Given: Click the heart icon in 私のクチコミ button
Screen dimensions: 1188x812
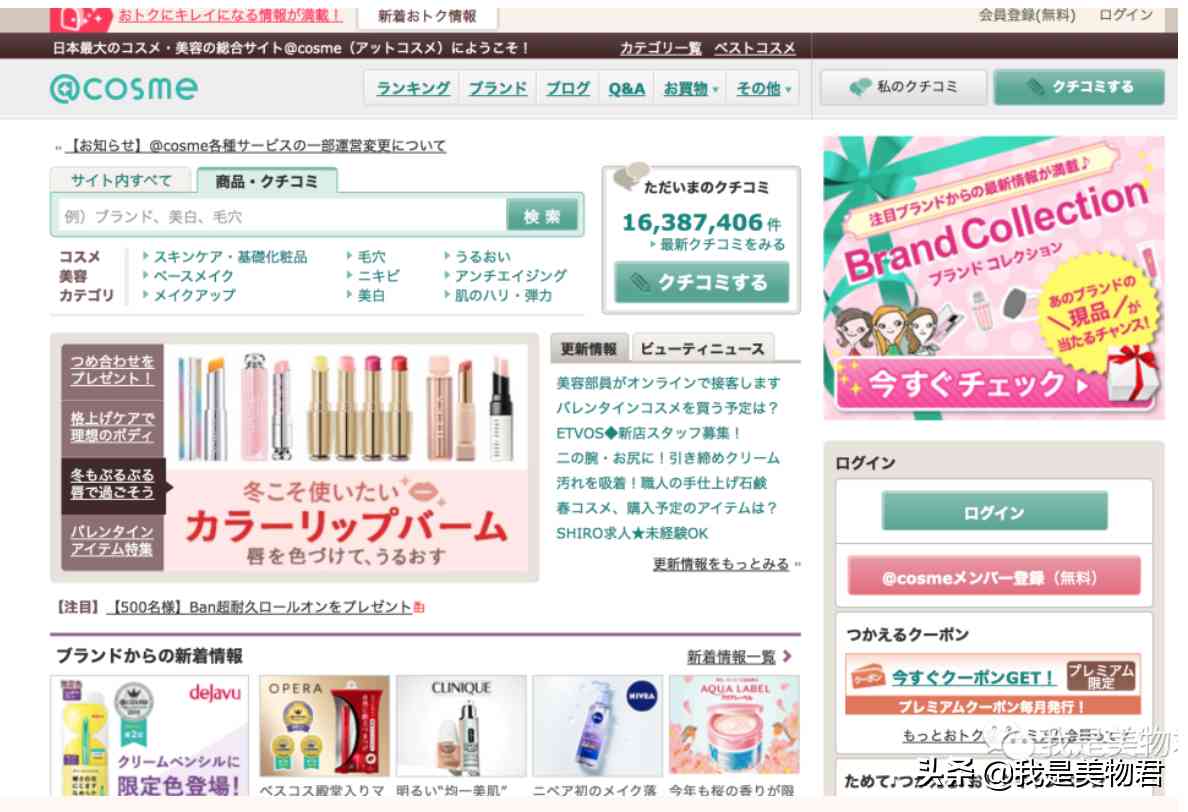Looking at the screenshot, I should 860,87.
